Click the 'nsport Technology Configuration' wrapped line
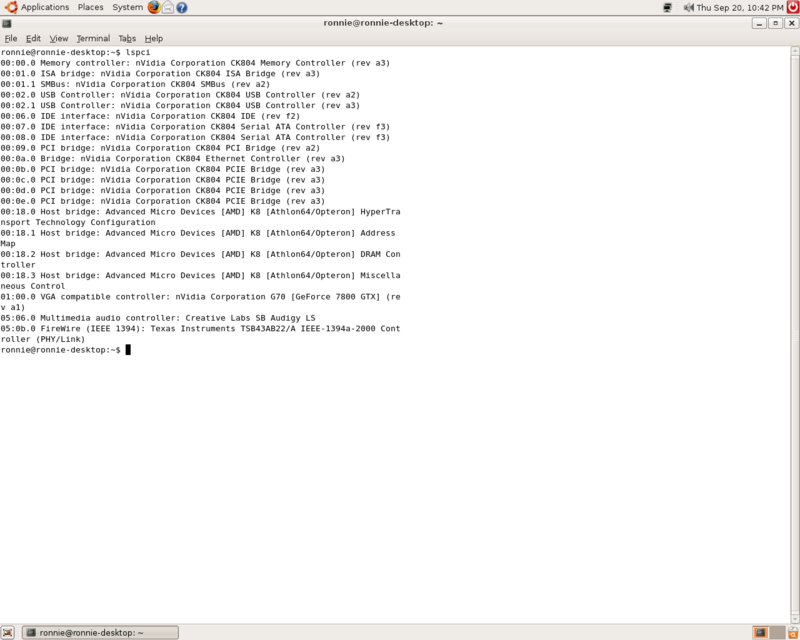This screenshot has width=800, height=640. click(78, 223)
